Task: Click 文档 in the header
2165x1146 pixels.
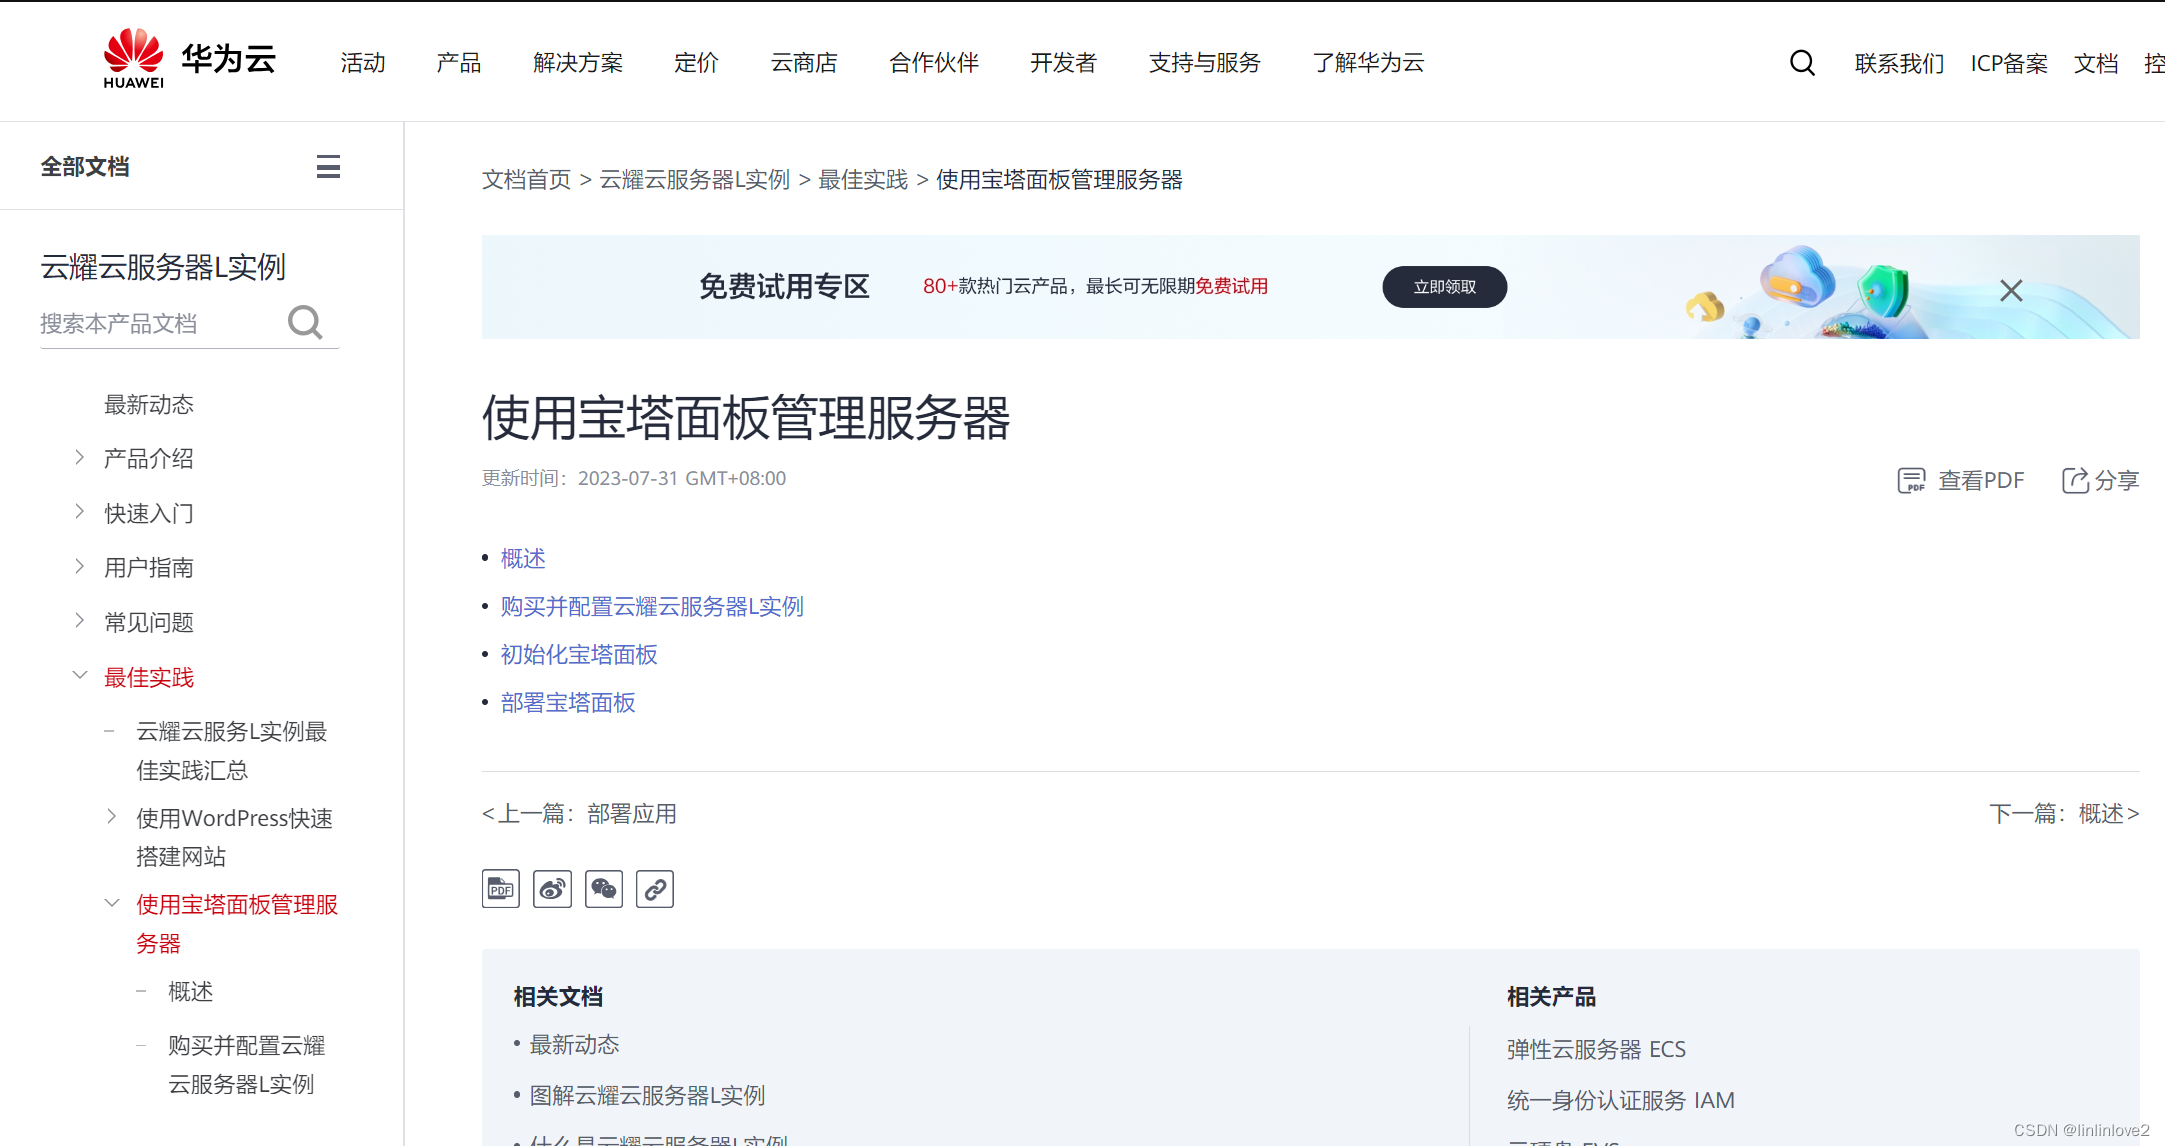Action: 2096,64
